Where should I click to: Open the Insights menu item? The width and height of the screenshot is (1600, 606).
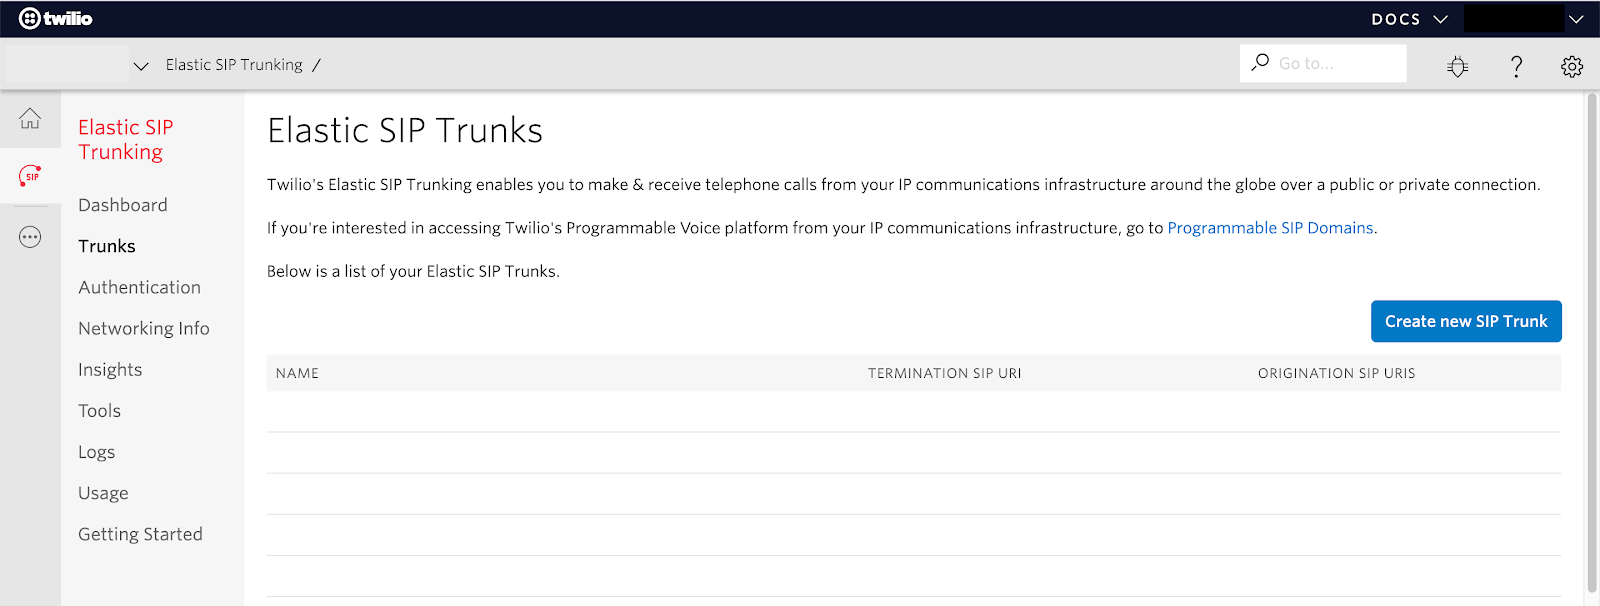tap(110, 370)
